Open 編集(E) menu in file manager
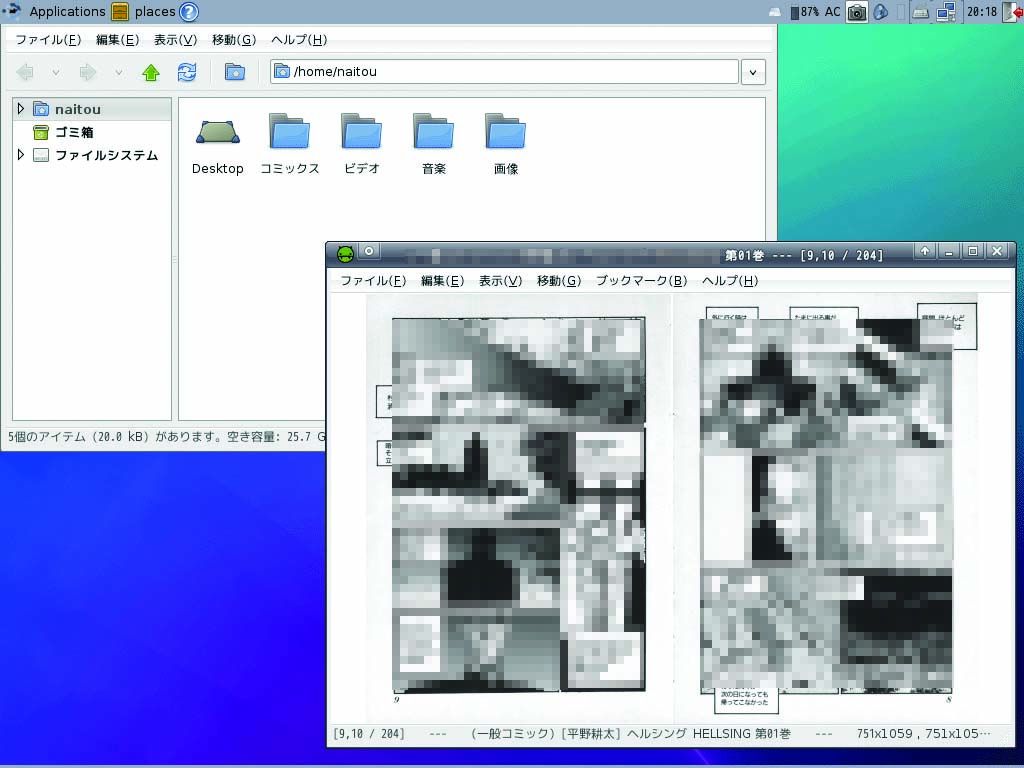 click(118, 40)
